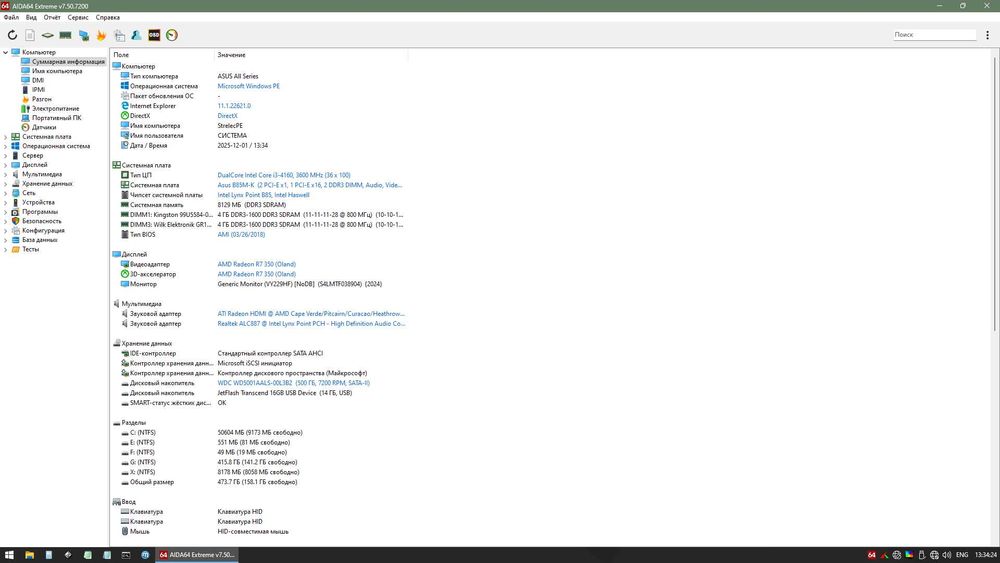Click in the Поиск search field
This screenshot has width=1000, height=563.
coord(934,34)
